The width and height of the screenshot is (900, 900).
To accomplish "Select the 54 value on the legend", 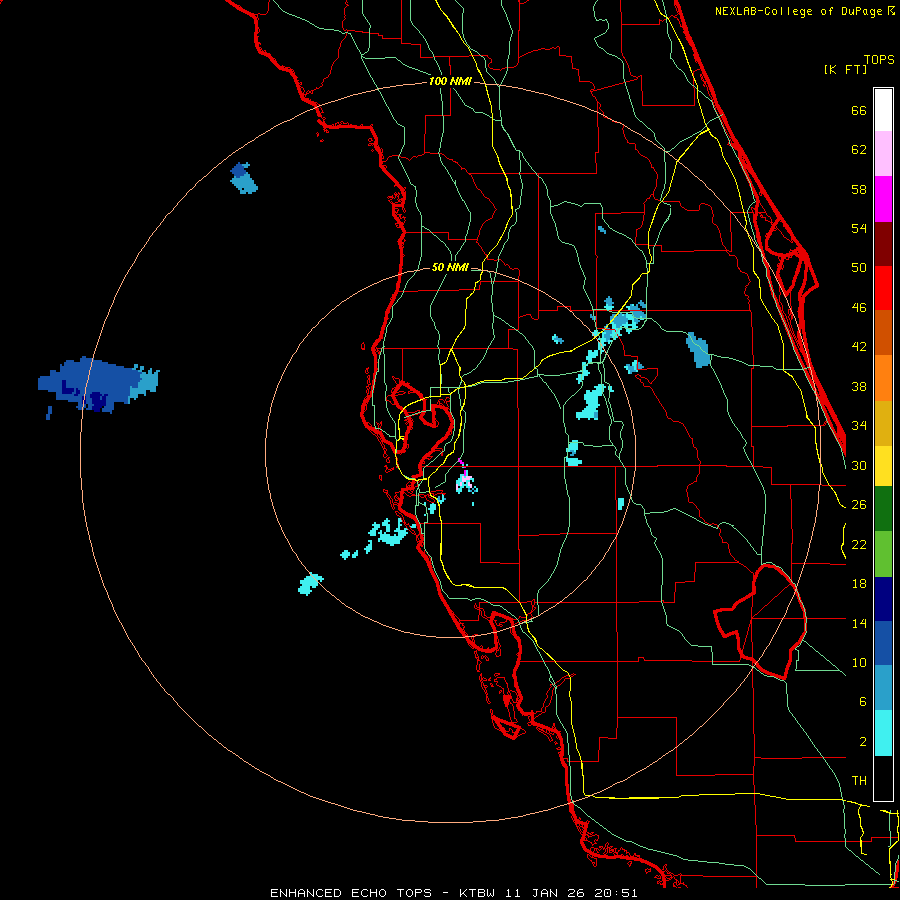I will click(859, 228).
